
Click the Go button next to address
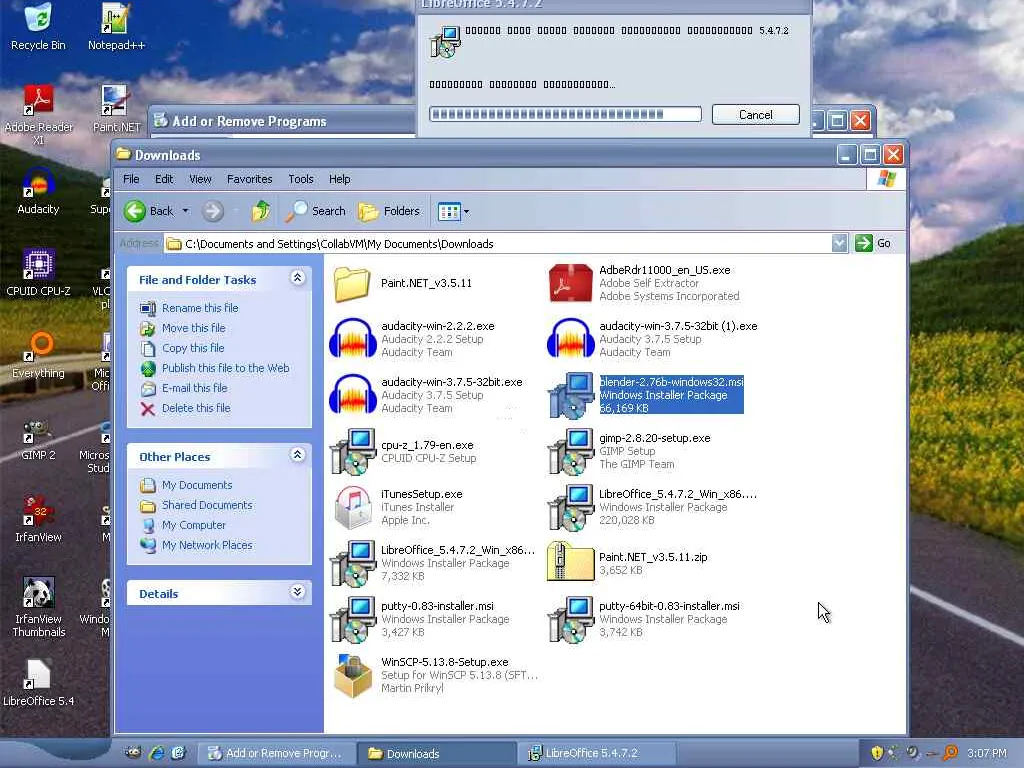pos(873,244)
